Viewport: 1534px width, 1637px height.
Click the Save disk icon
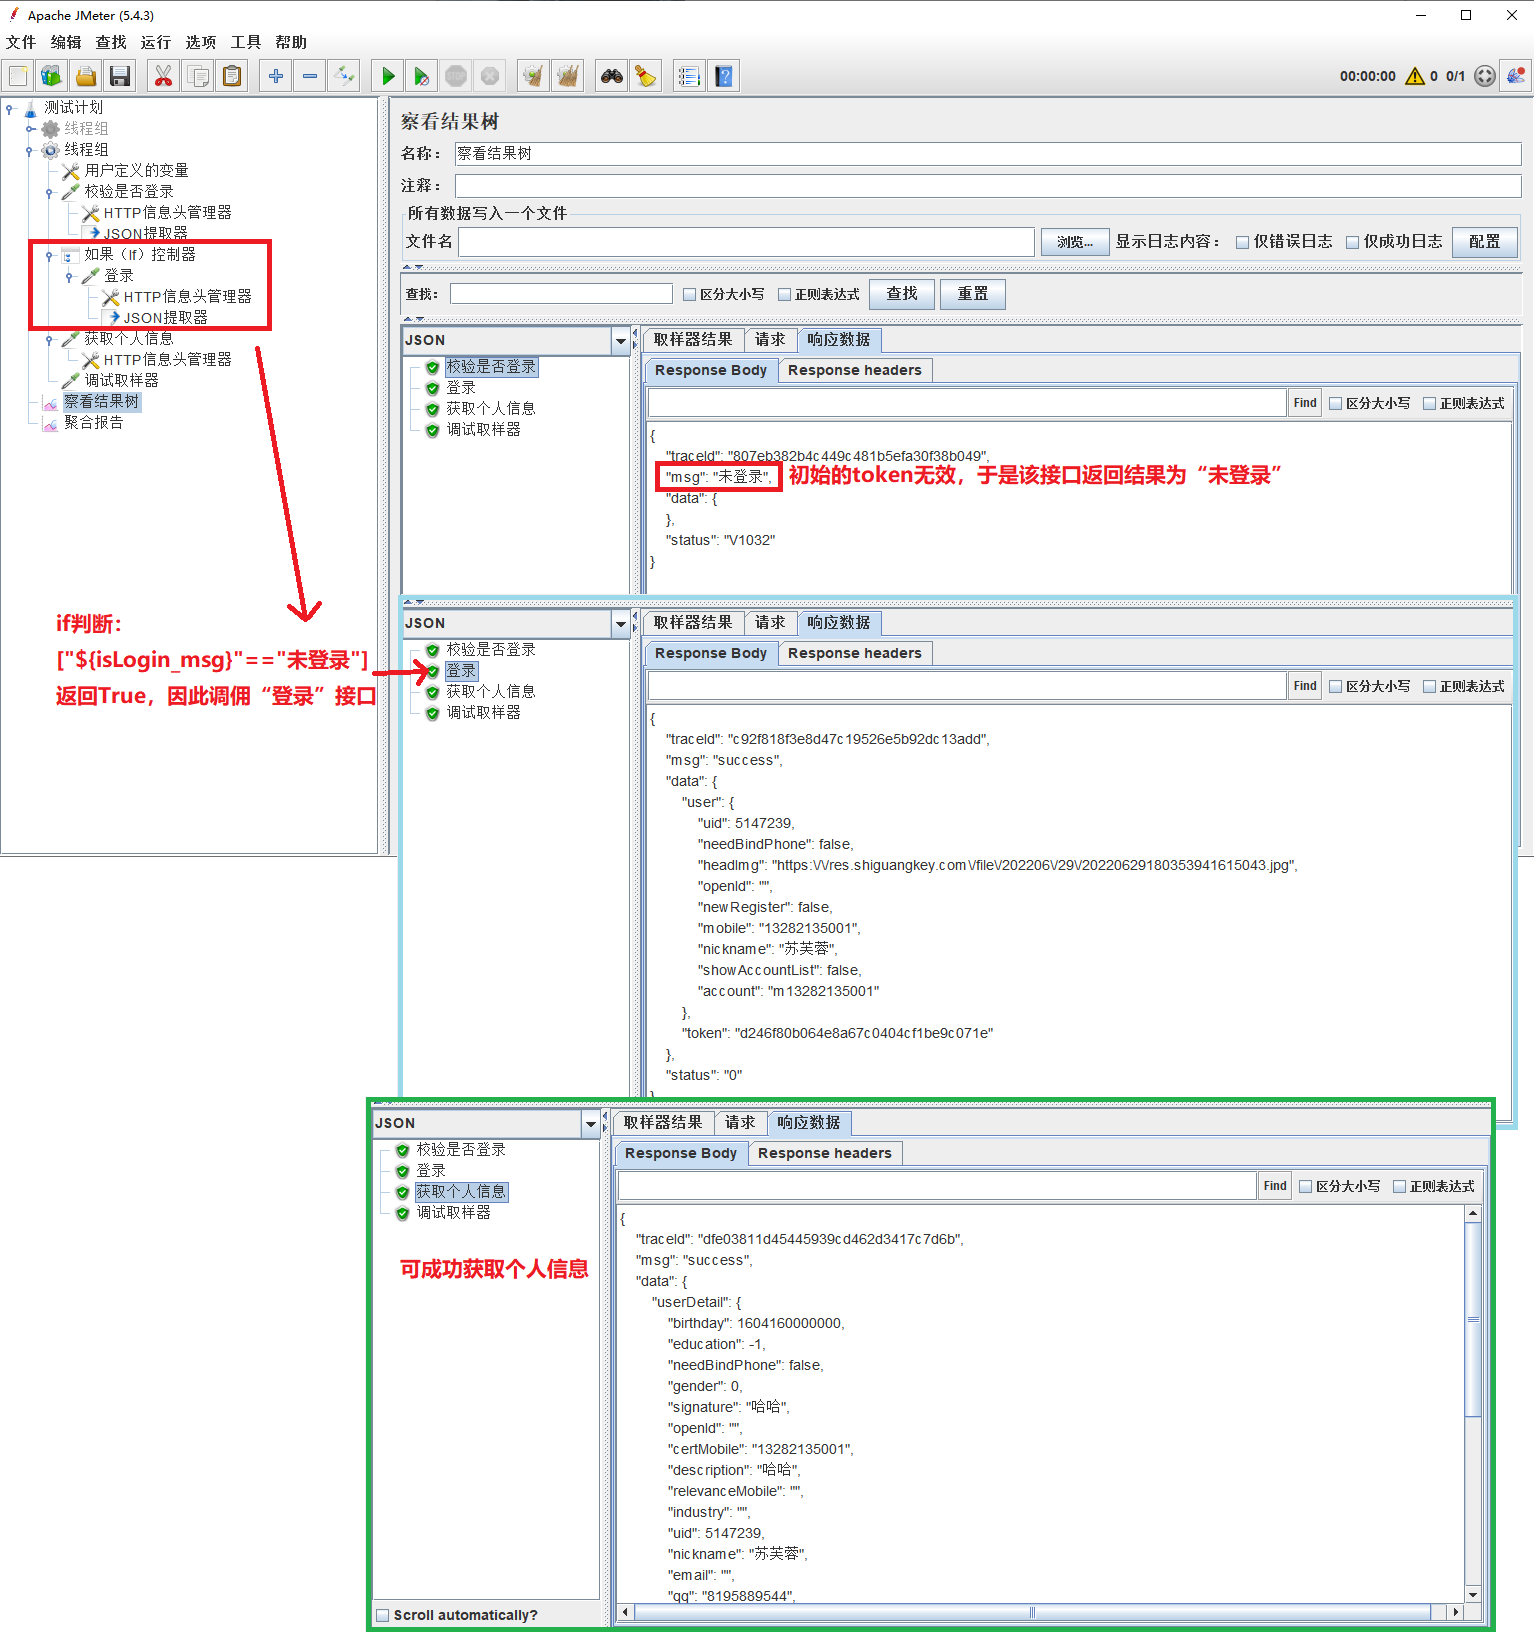tap(120, 76)
